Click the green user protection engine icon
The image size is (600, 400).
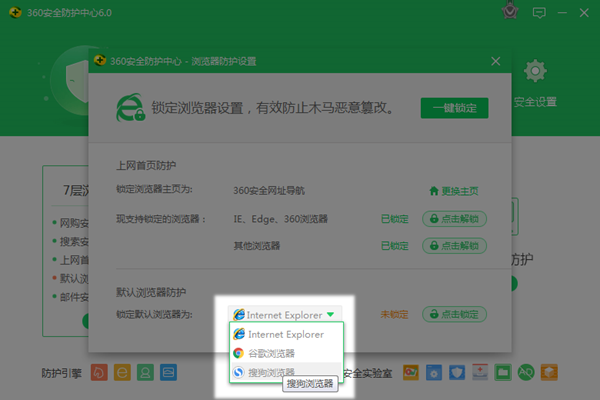tap(145, 372)
